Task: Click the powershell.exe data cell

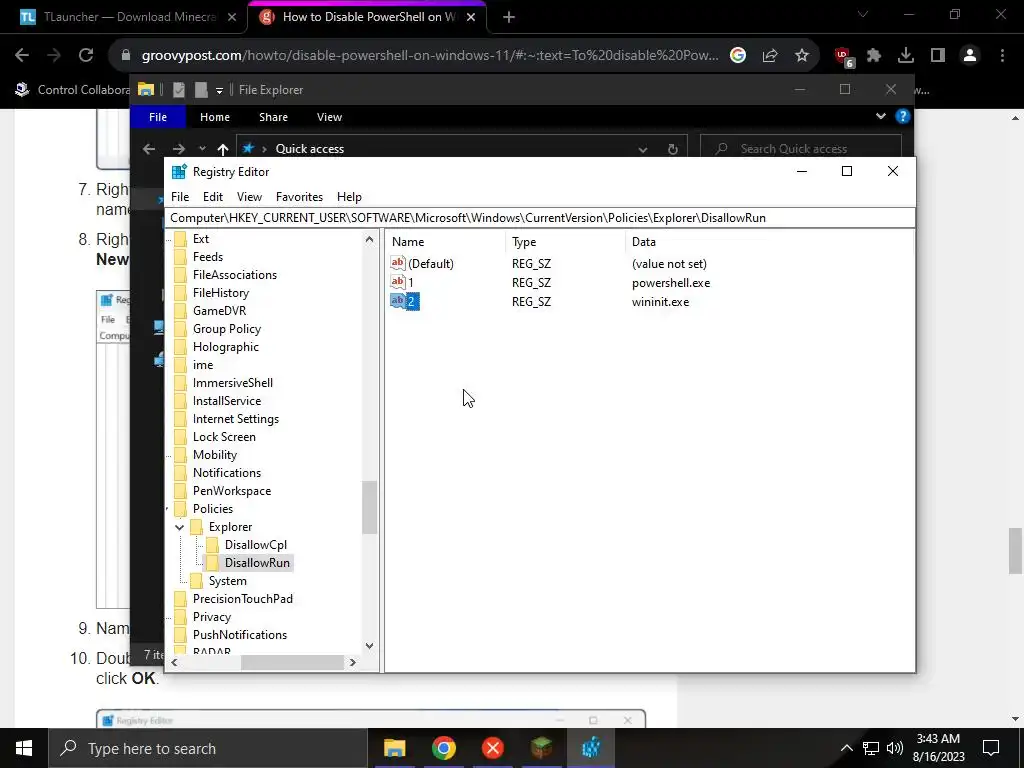Action: (x=671, y=283)
